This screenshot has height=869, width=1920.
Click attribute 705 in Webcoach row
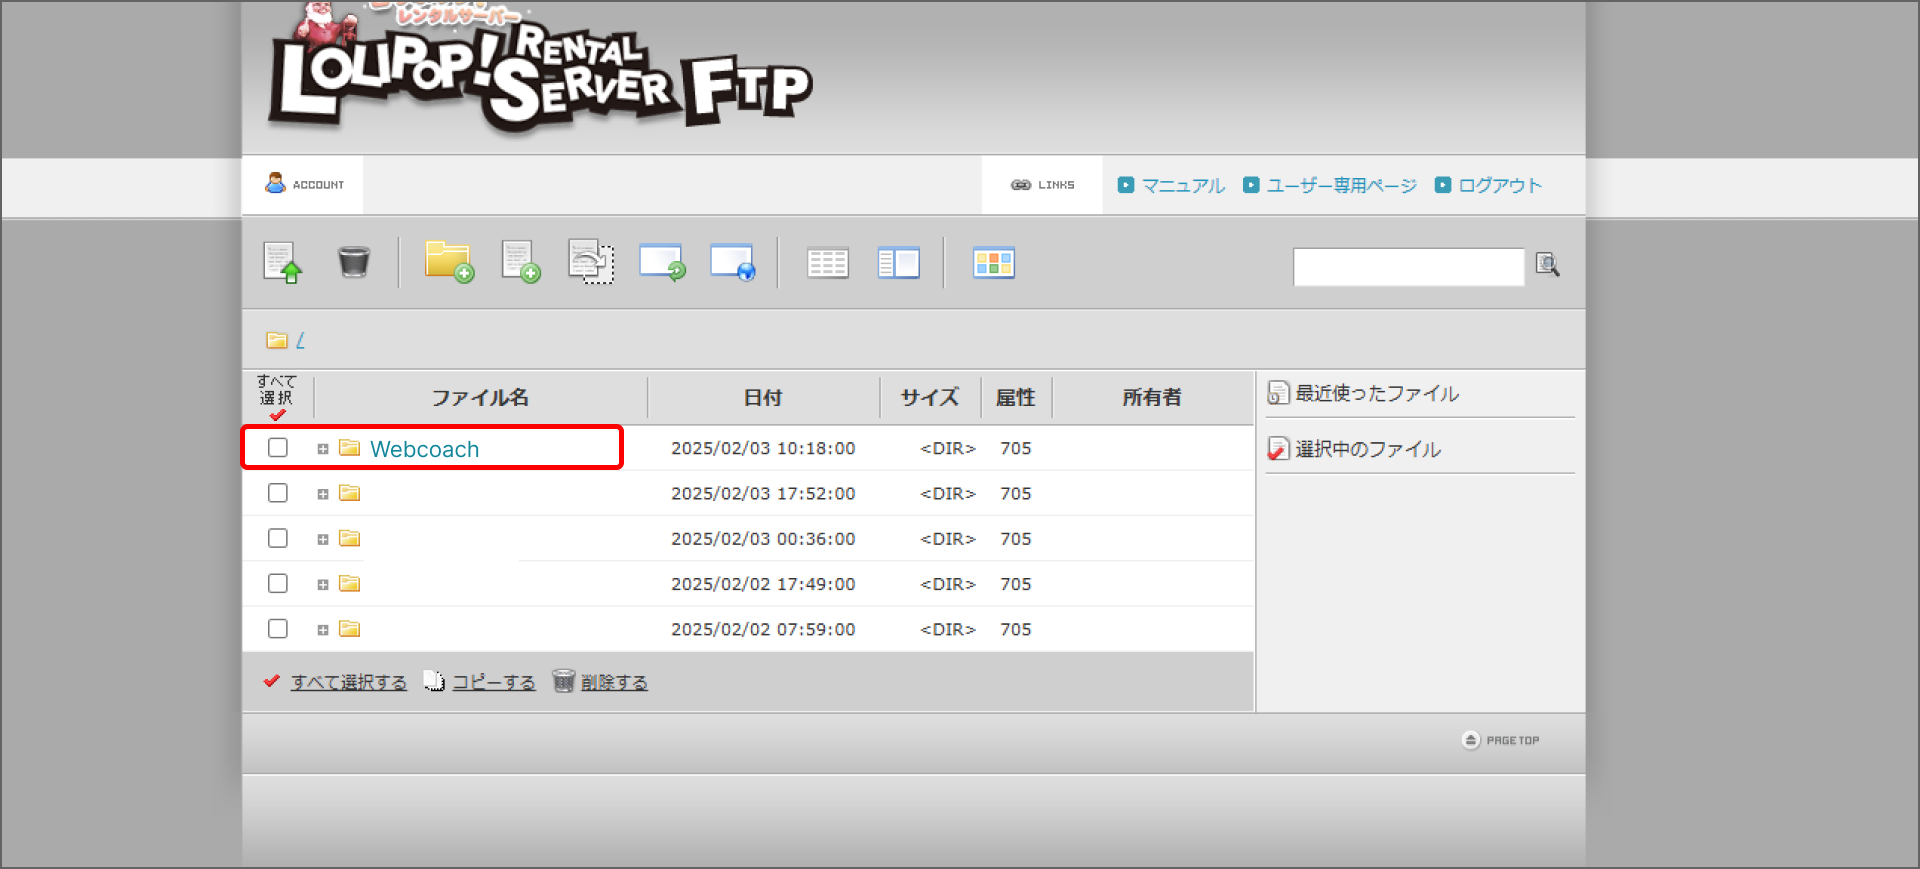click(x=1016, y=448)
